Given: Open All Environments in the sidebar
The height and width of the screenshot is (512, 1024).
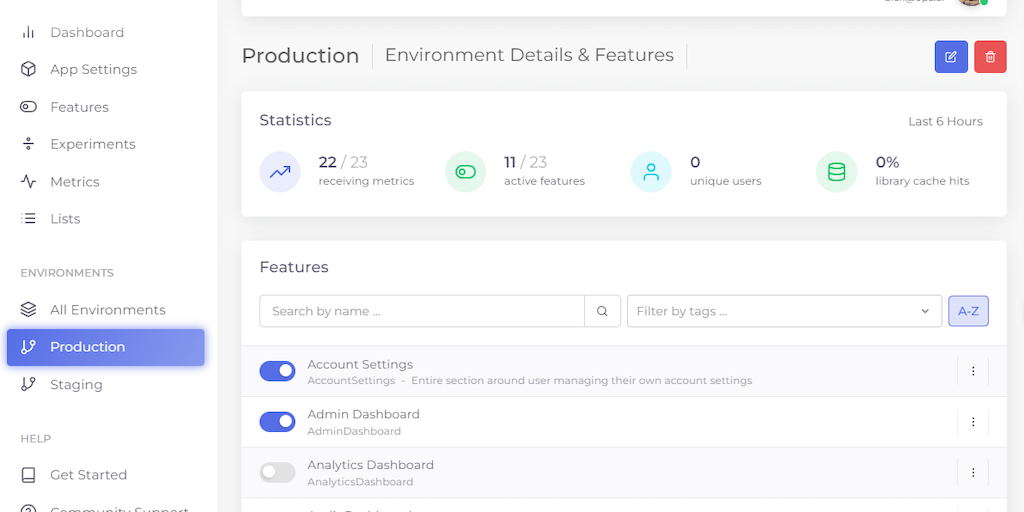Looking at the screenshot, I should [107, 310].
